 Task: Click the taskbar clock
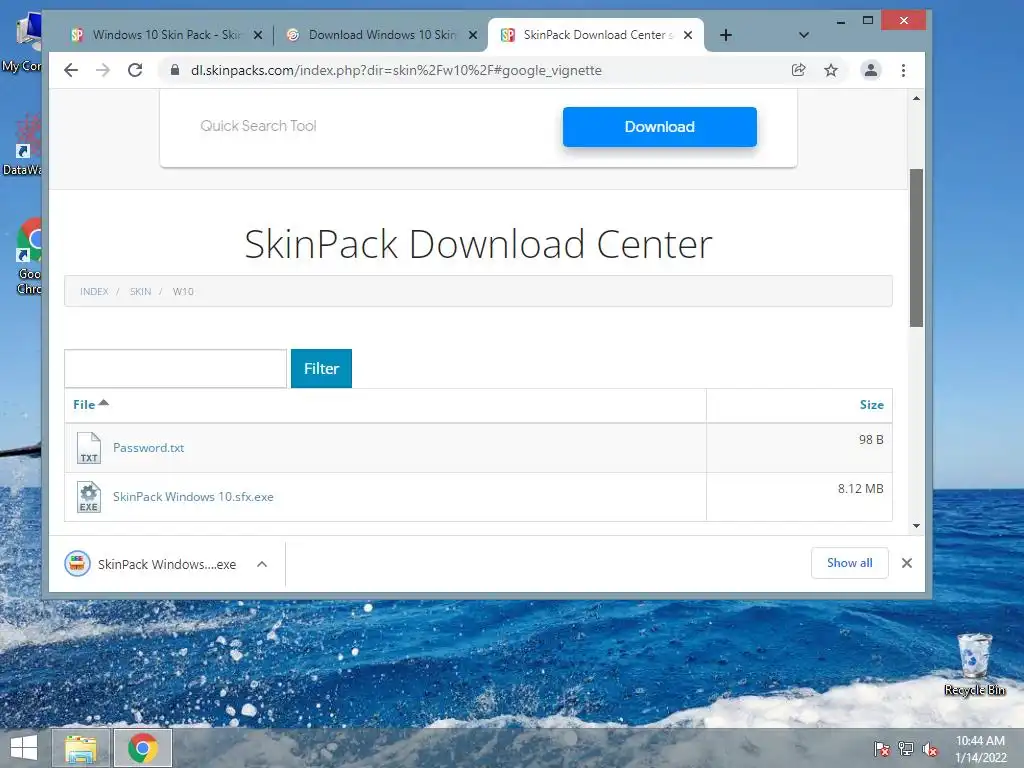(980, 748)
